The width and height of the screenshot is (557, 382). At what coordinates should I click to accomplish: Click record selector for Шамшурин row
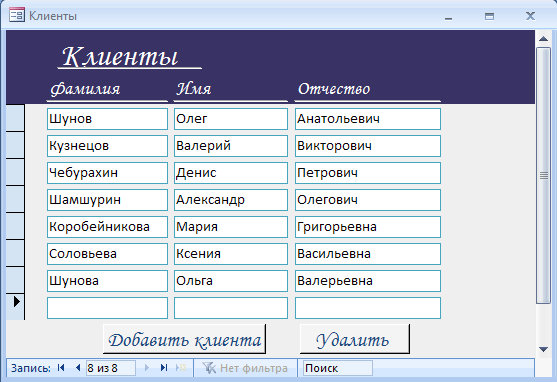(15, 199)
